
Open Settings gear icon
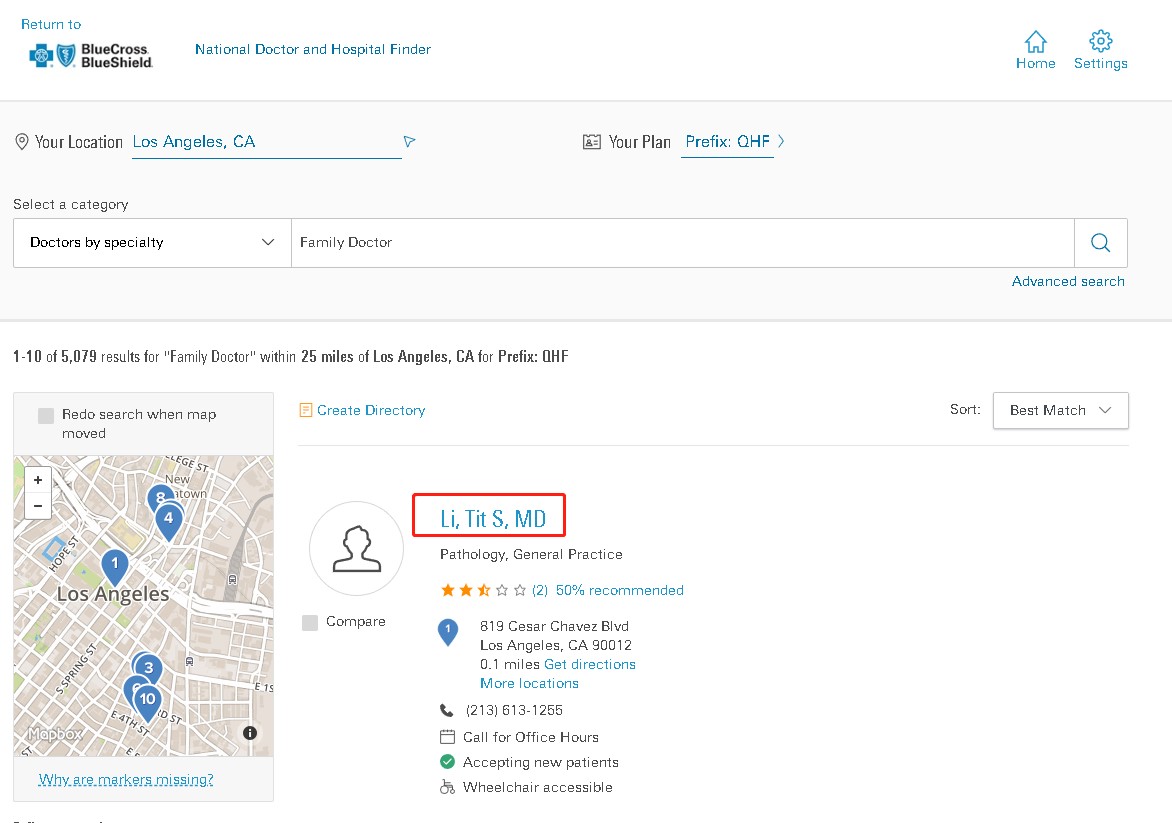1100,42
